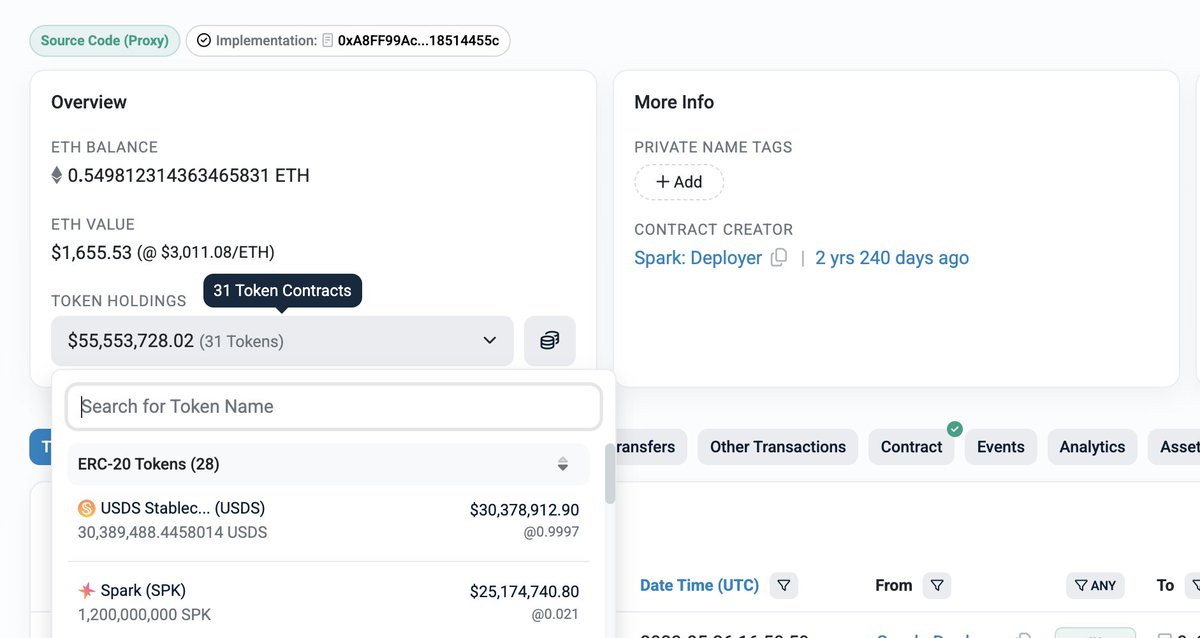
Task: Focus the Search for Token Name field
Action: (334, 407)
